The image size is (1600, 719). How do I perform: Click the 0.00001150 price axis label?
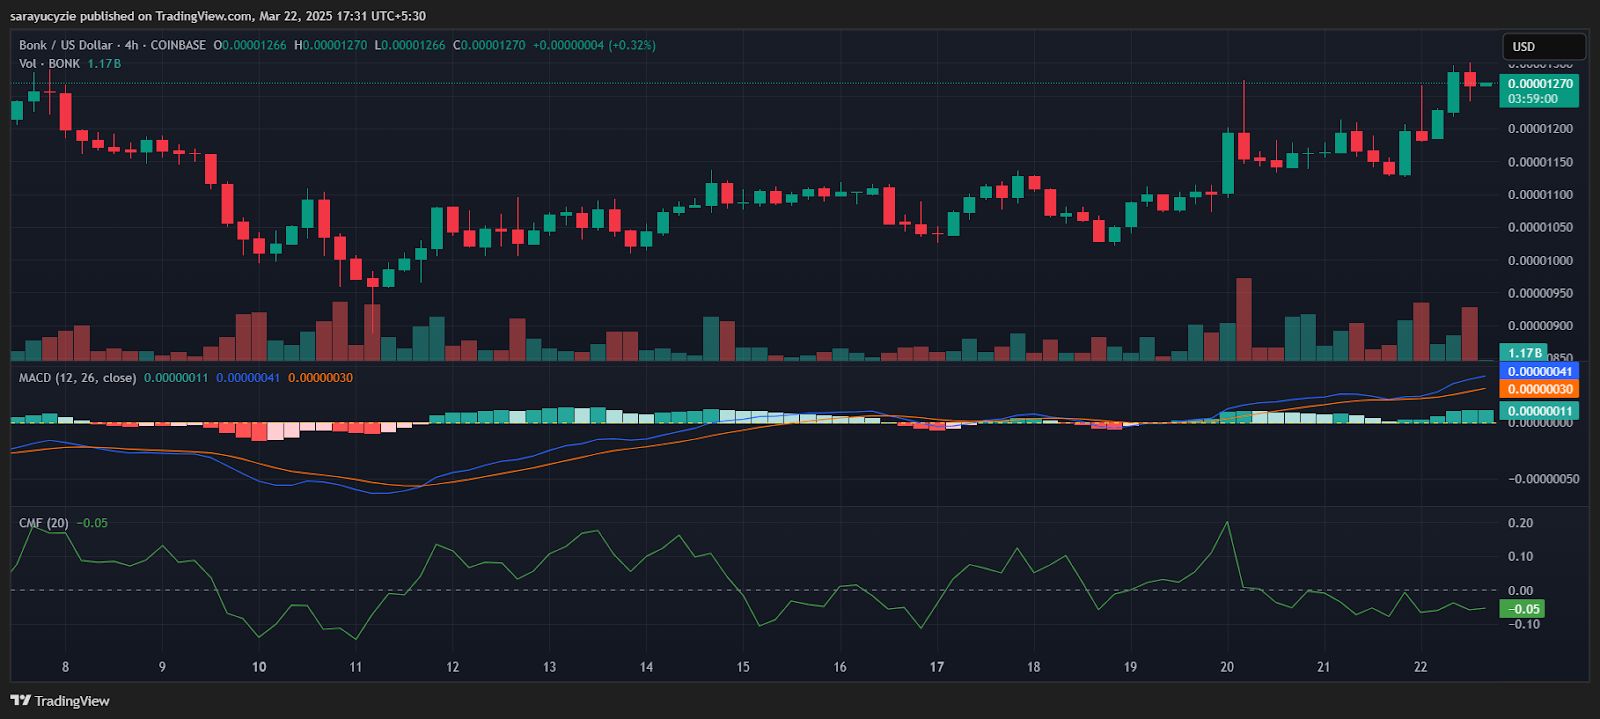tap(1540, 162)
